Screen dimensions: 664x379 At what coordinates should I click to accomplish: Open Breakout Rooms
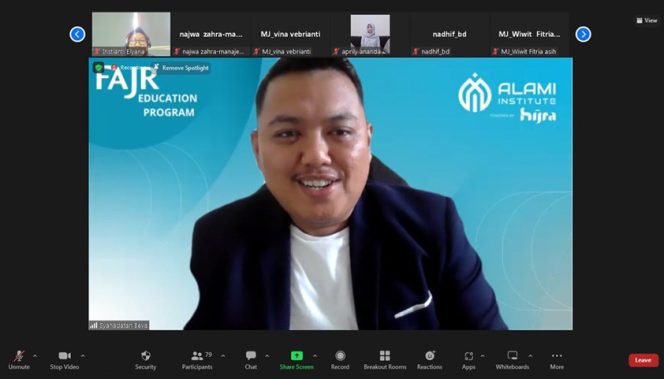point(385,360)
